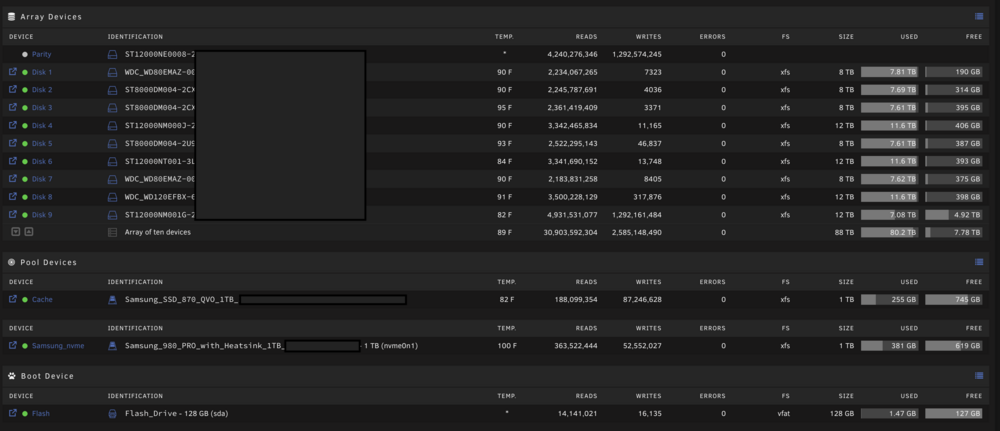Viewport: 1000px width, 431px height.
Task: Open the Cache pool settings link
Action: point(42,300)
